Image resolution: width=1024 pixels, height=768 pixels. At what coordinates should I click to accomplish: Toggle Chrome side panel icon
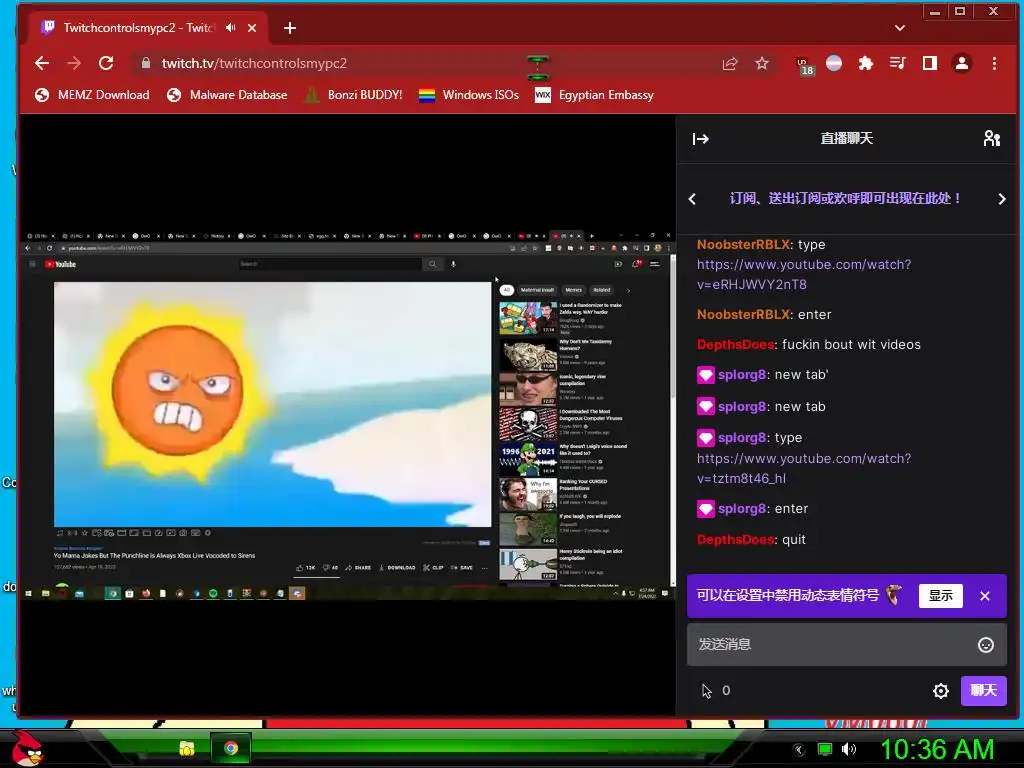[x=929, y=63]
